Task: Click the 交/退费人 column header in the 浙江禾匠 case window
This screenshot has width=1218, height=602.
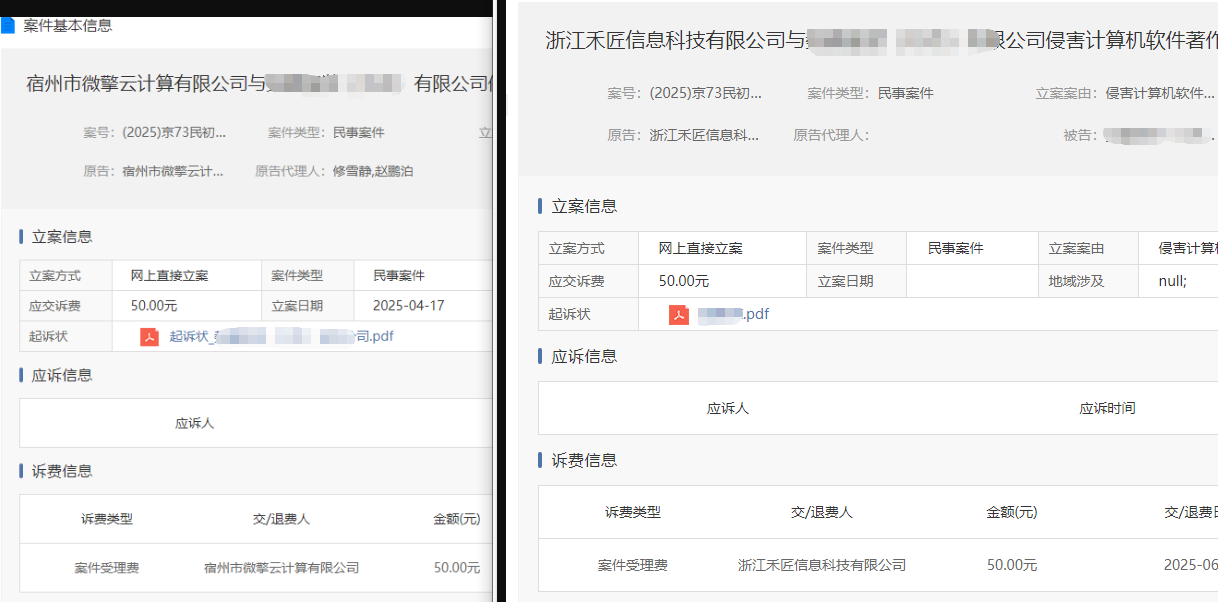Action: coord(822,512)
